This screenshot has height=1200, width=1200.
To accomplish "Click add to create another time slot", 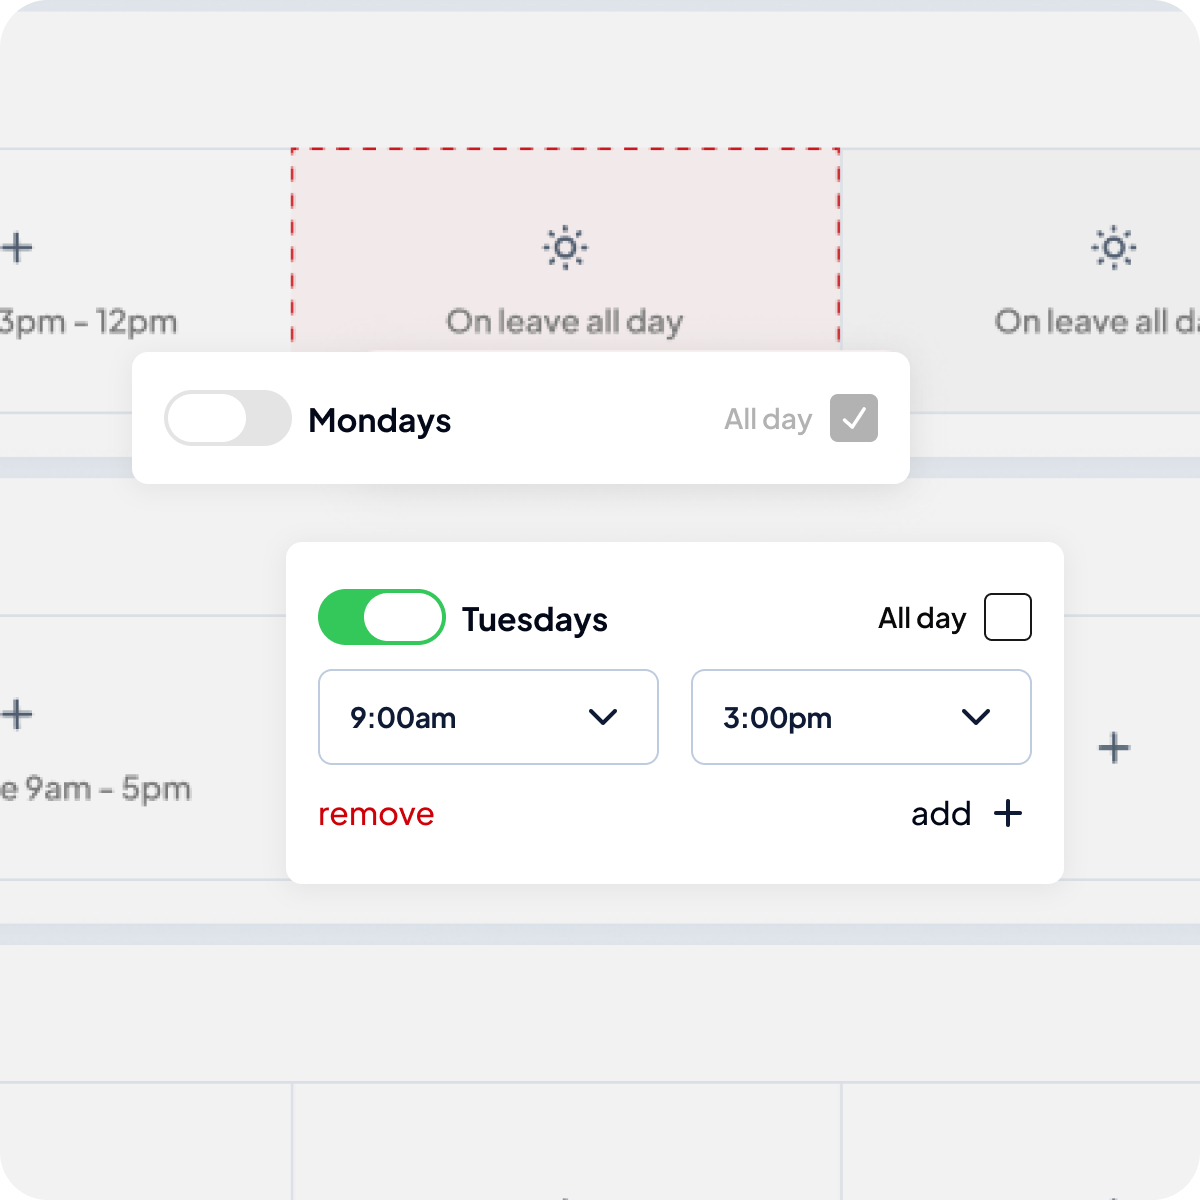I will 940,814.
